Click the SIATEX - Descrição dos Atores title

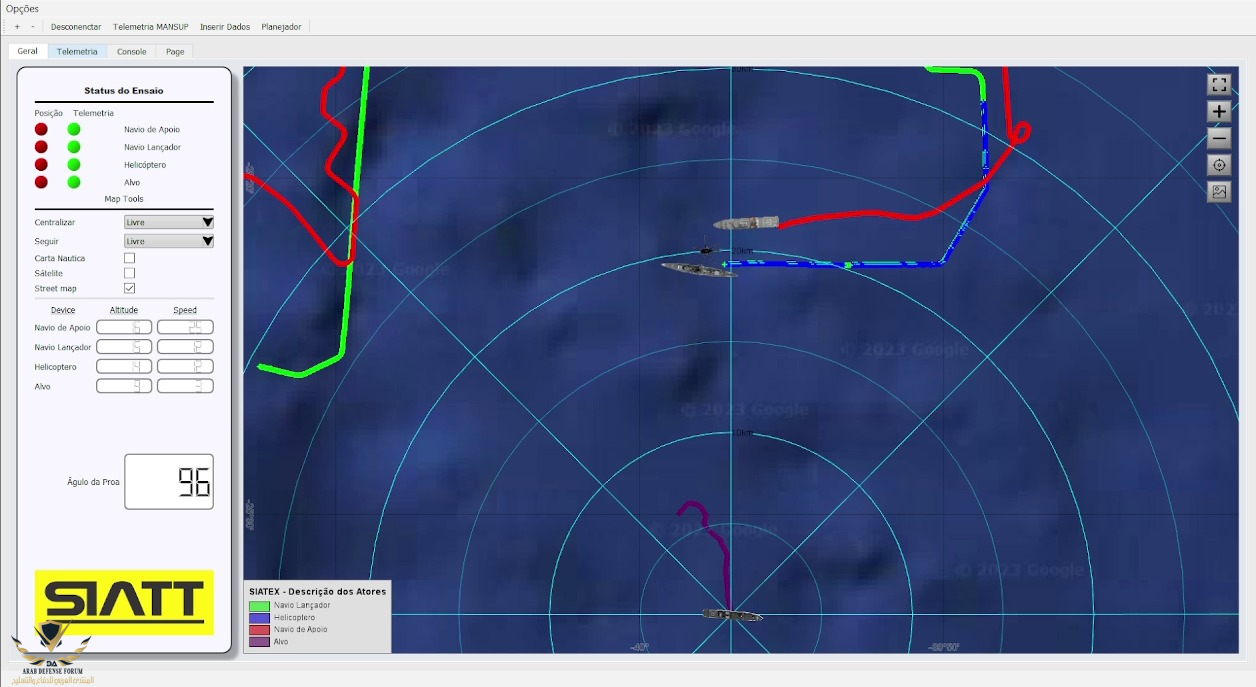[x=317, y=591]
